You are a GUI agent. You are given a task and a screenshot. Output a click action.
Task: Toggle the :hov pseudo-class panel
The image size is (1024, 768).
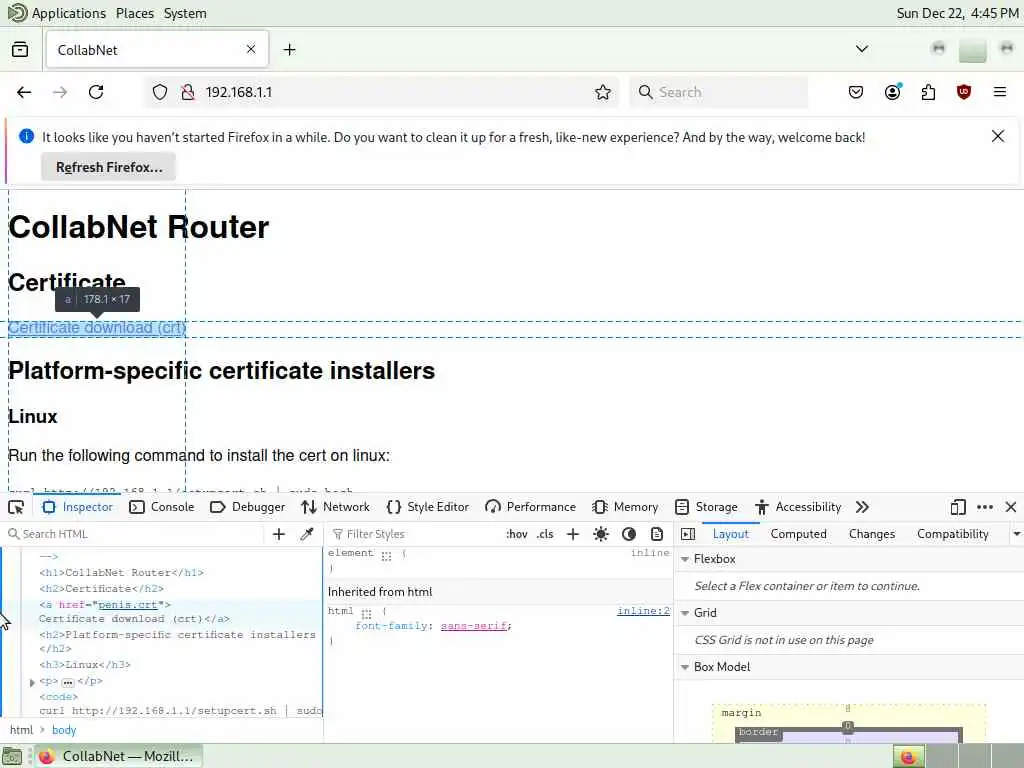pyautogui.click(x=517, y=534)
